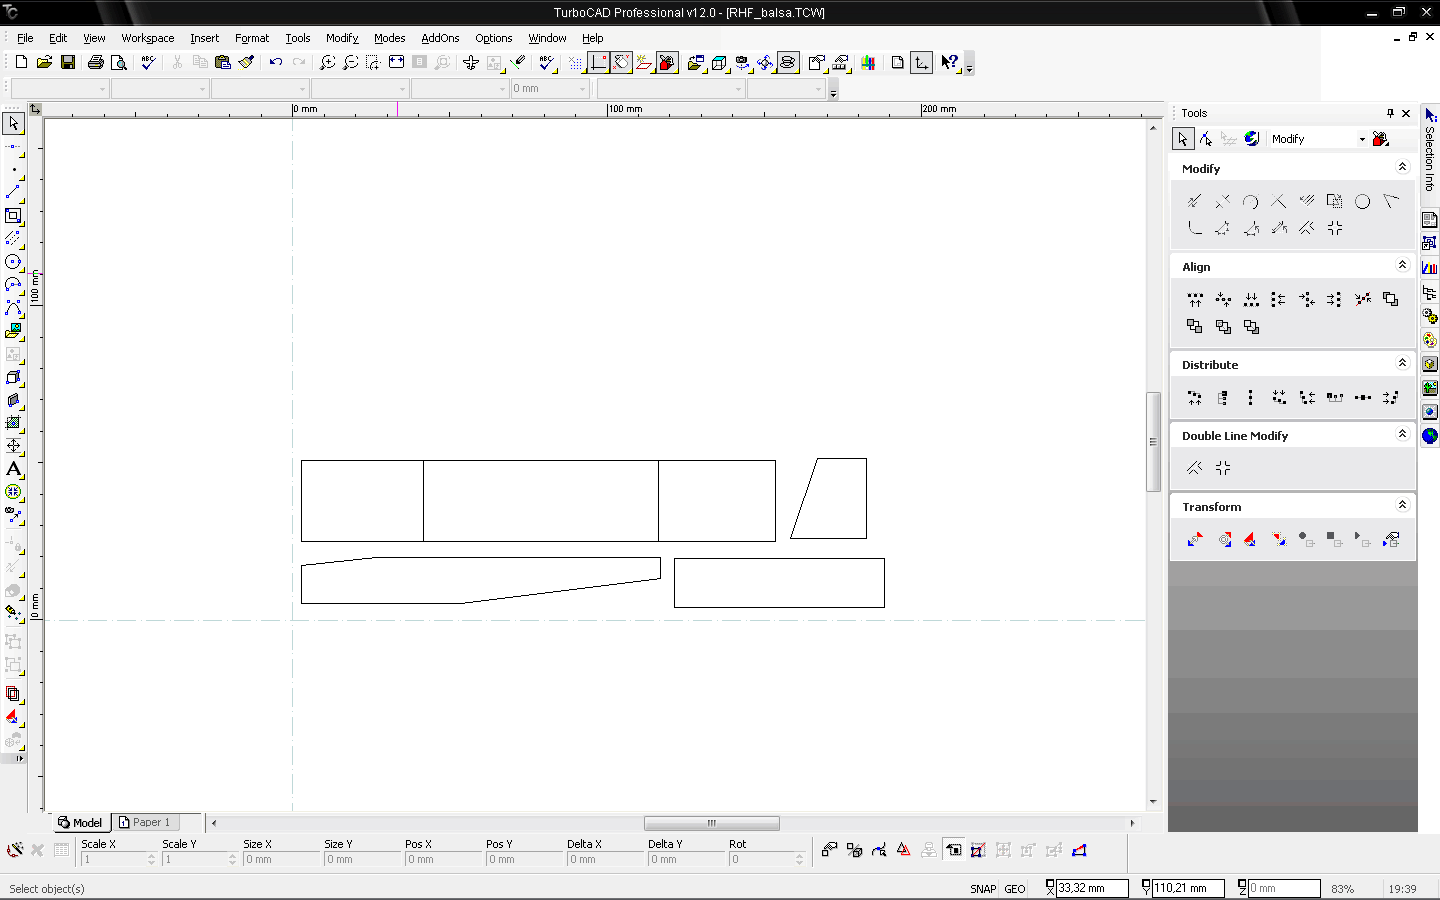Open Print Preview from toolbar
The image size is (1440, 900).
click(x=119, y=62)
